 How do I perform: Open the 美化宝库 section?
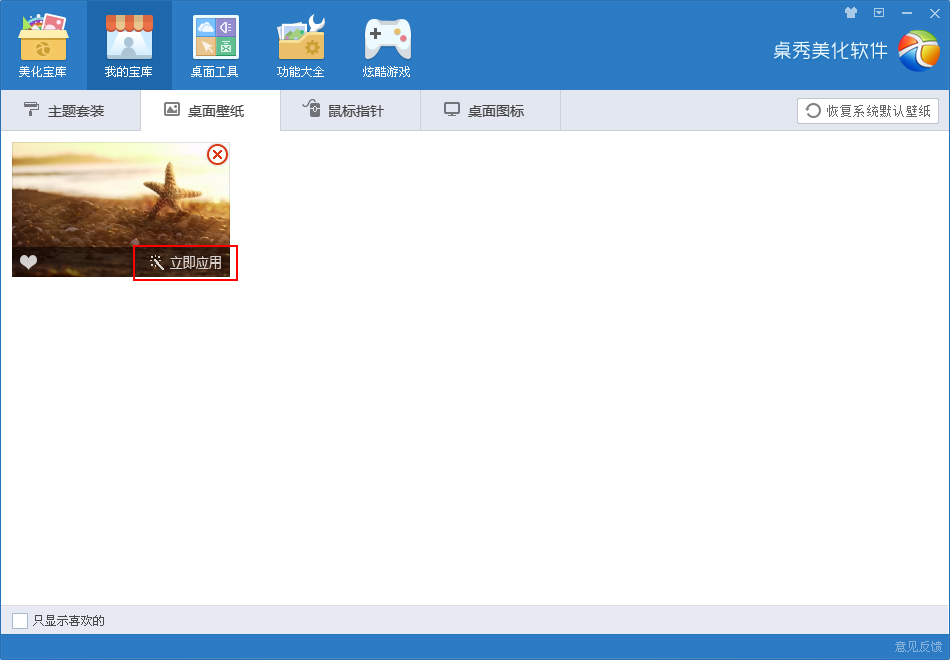(x=43, y=45)
